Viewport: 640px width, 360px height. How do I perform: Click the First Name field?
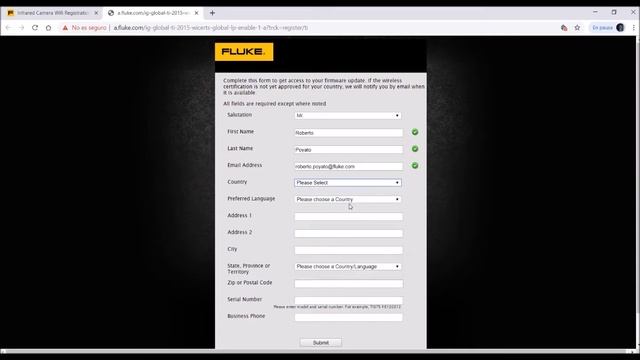[x=349, y=133]
